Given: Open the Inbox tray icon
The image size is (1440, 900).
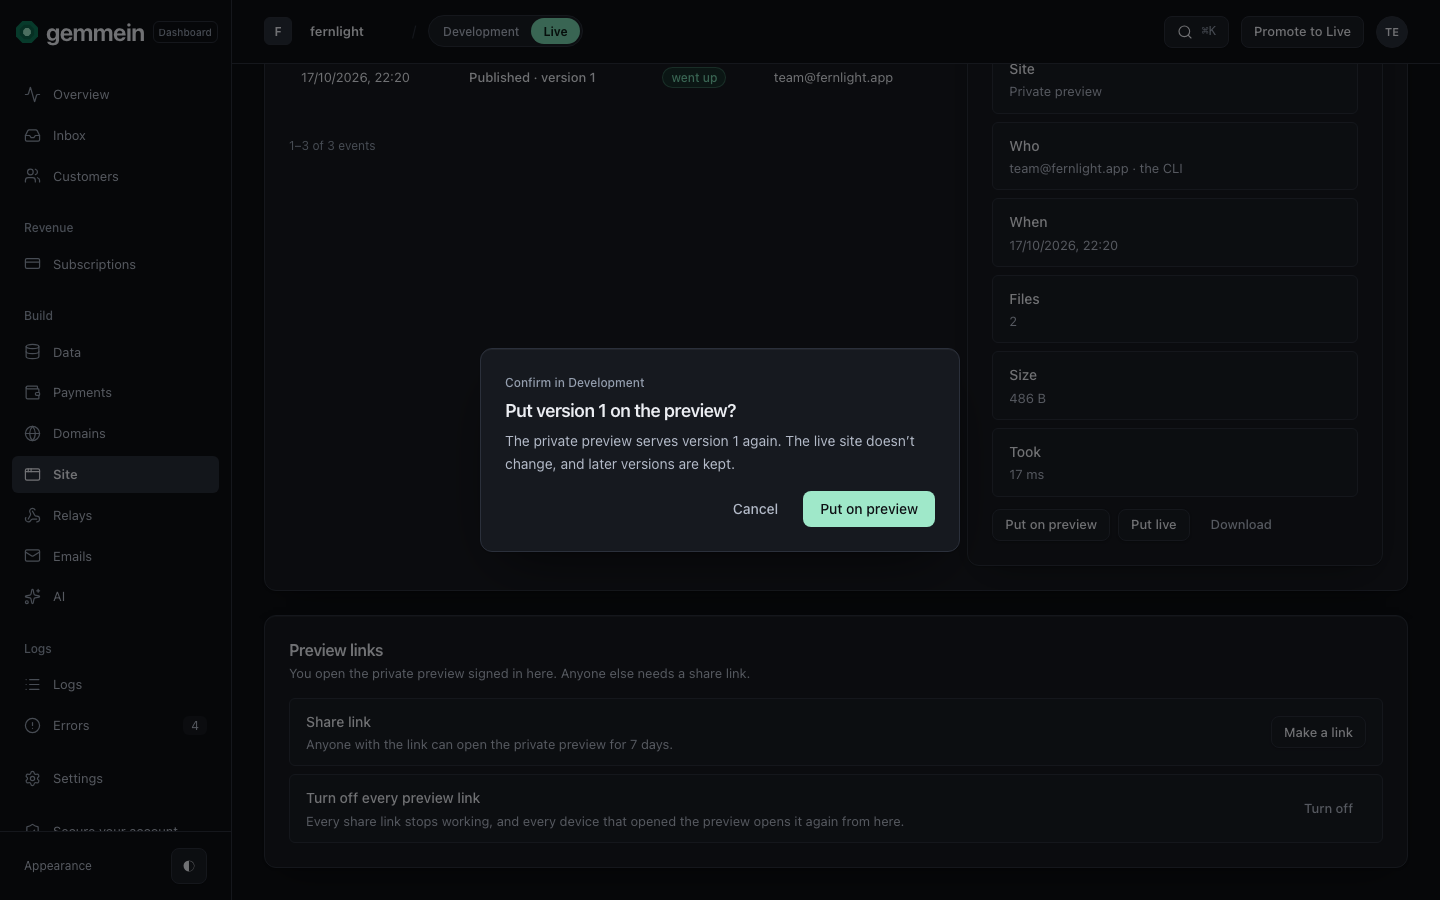Looking at the screenshot, I should click(33, 135).
